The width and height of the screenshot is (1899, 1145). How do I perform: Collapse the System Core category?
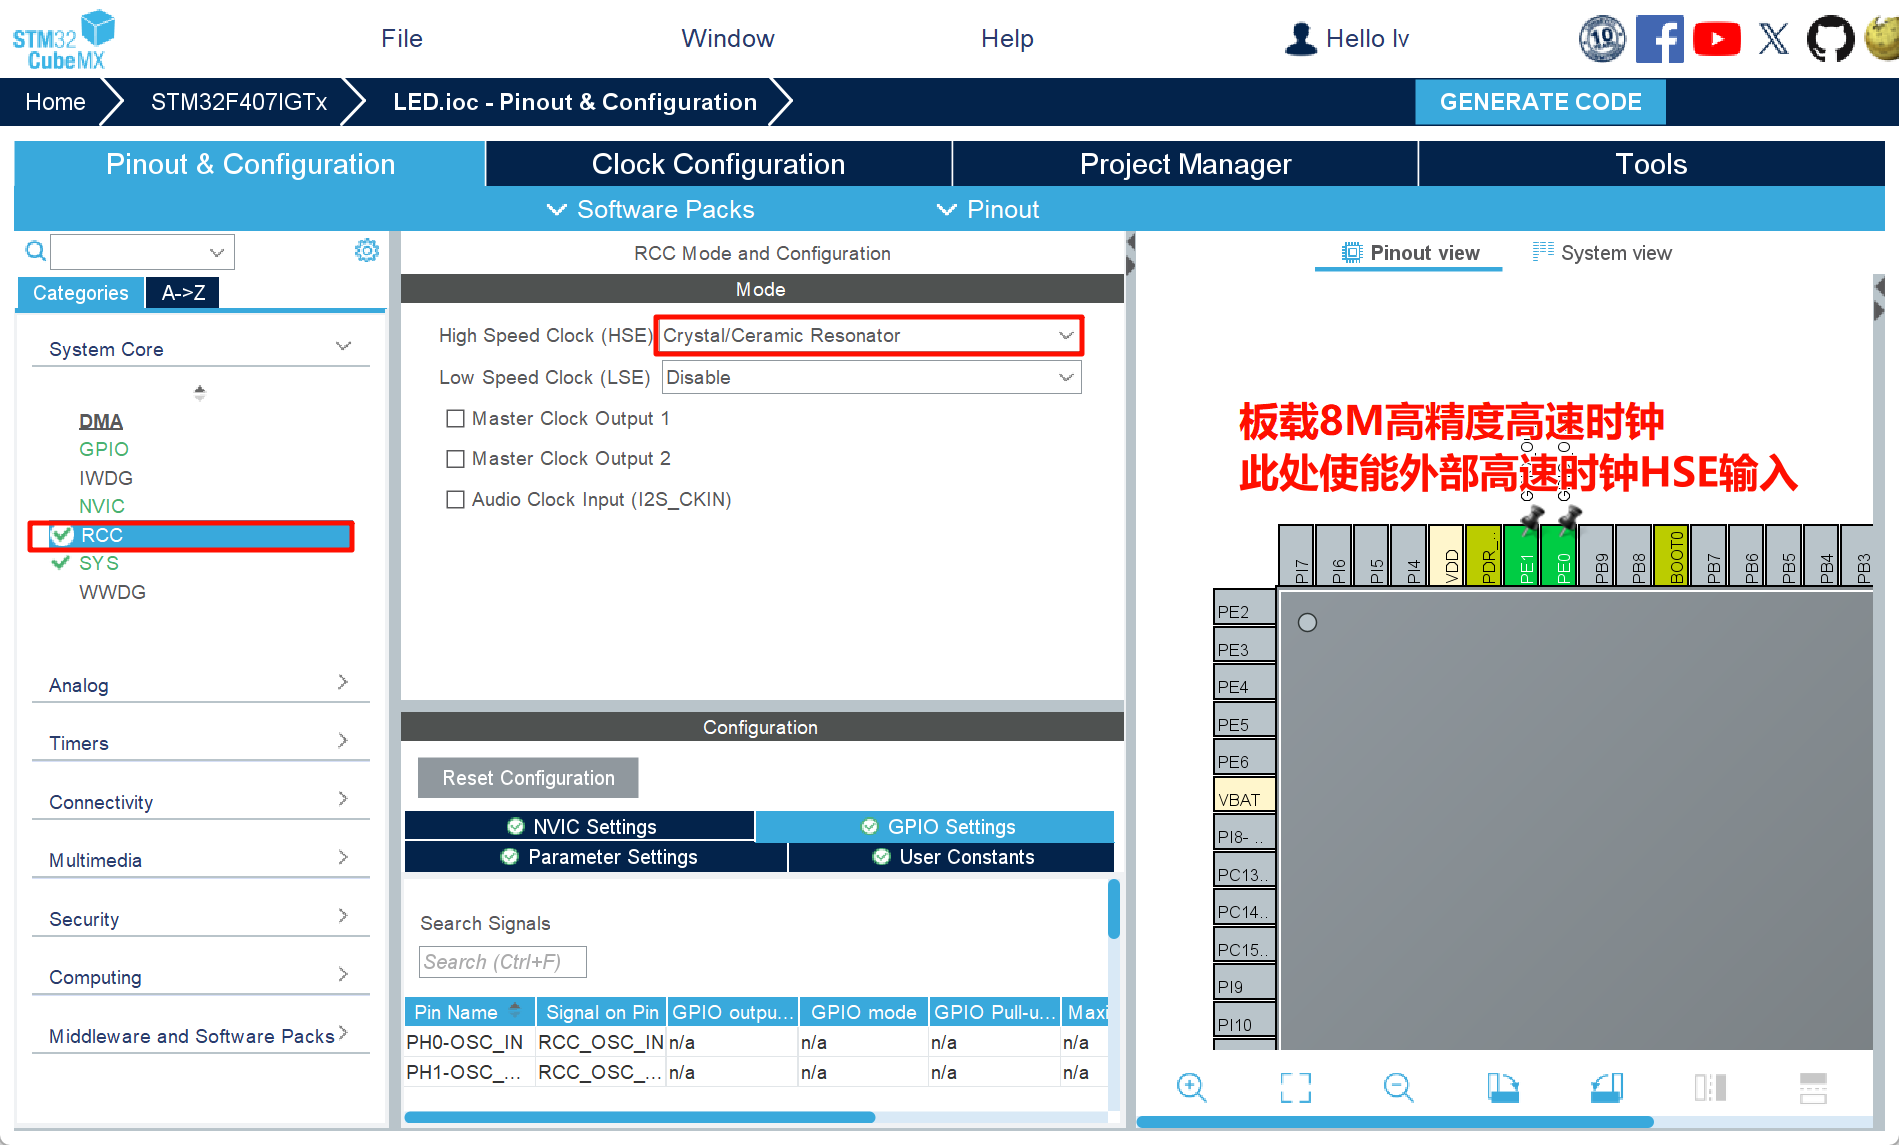click(x=343, y=345)
